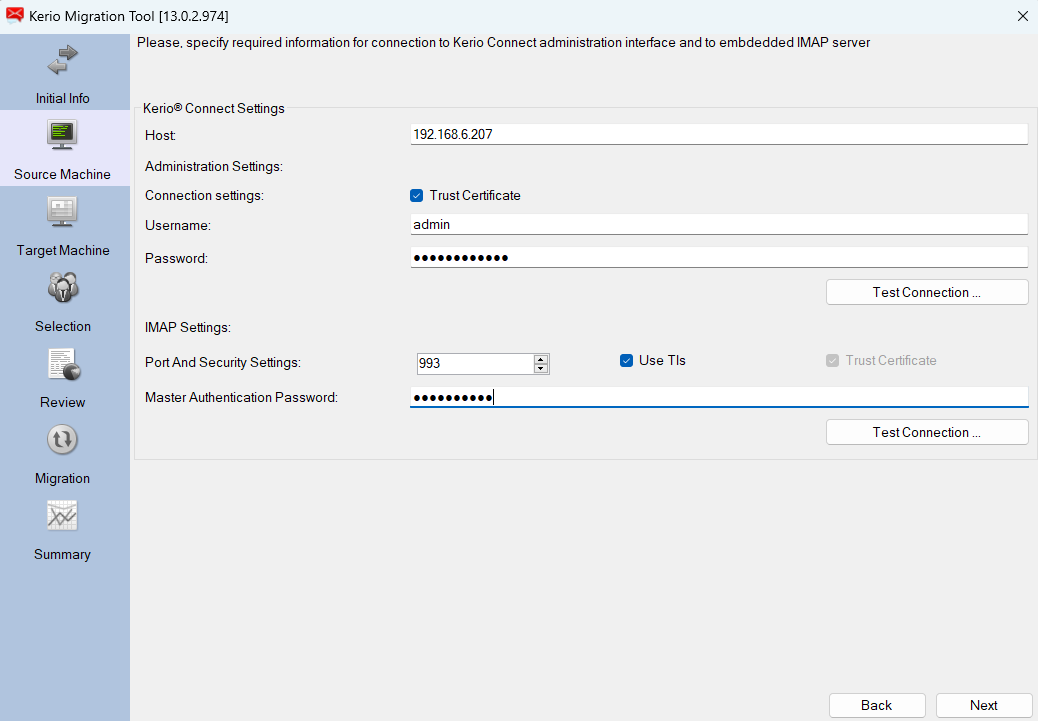Click the Connection settings label

[x=205, y=195]
